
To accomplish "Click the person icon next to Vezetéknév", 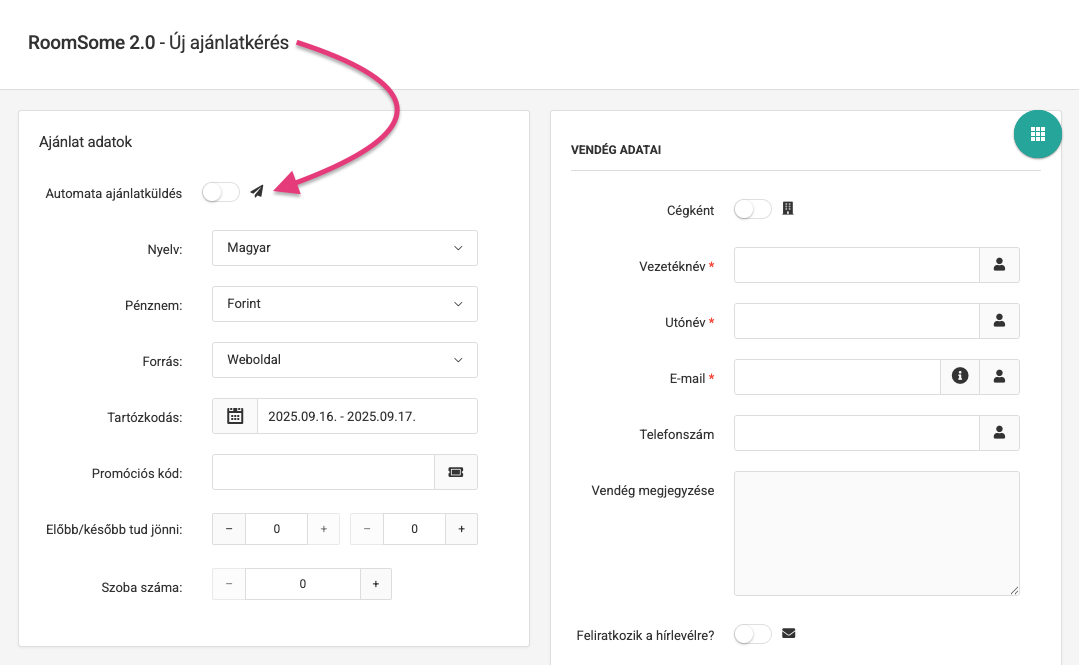I will pos(998,265).
